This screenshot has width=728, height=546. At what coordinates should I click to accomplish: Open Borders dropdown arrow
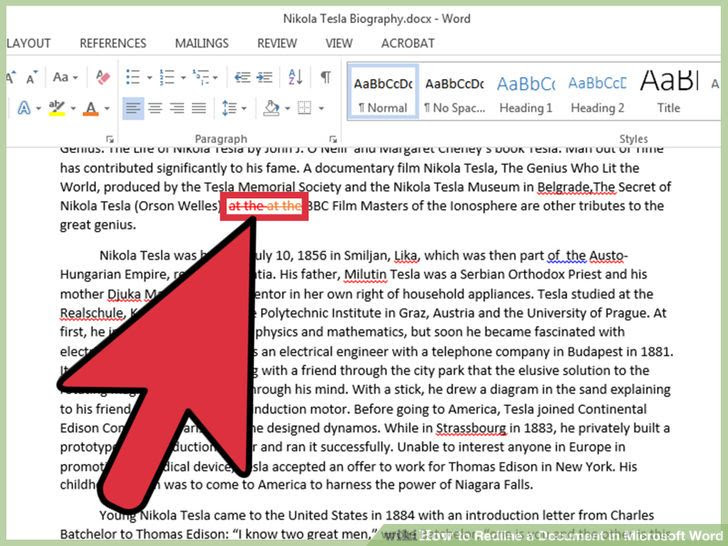click(x=321, y=109)
